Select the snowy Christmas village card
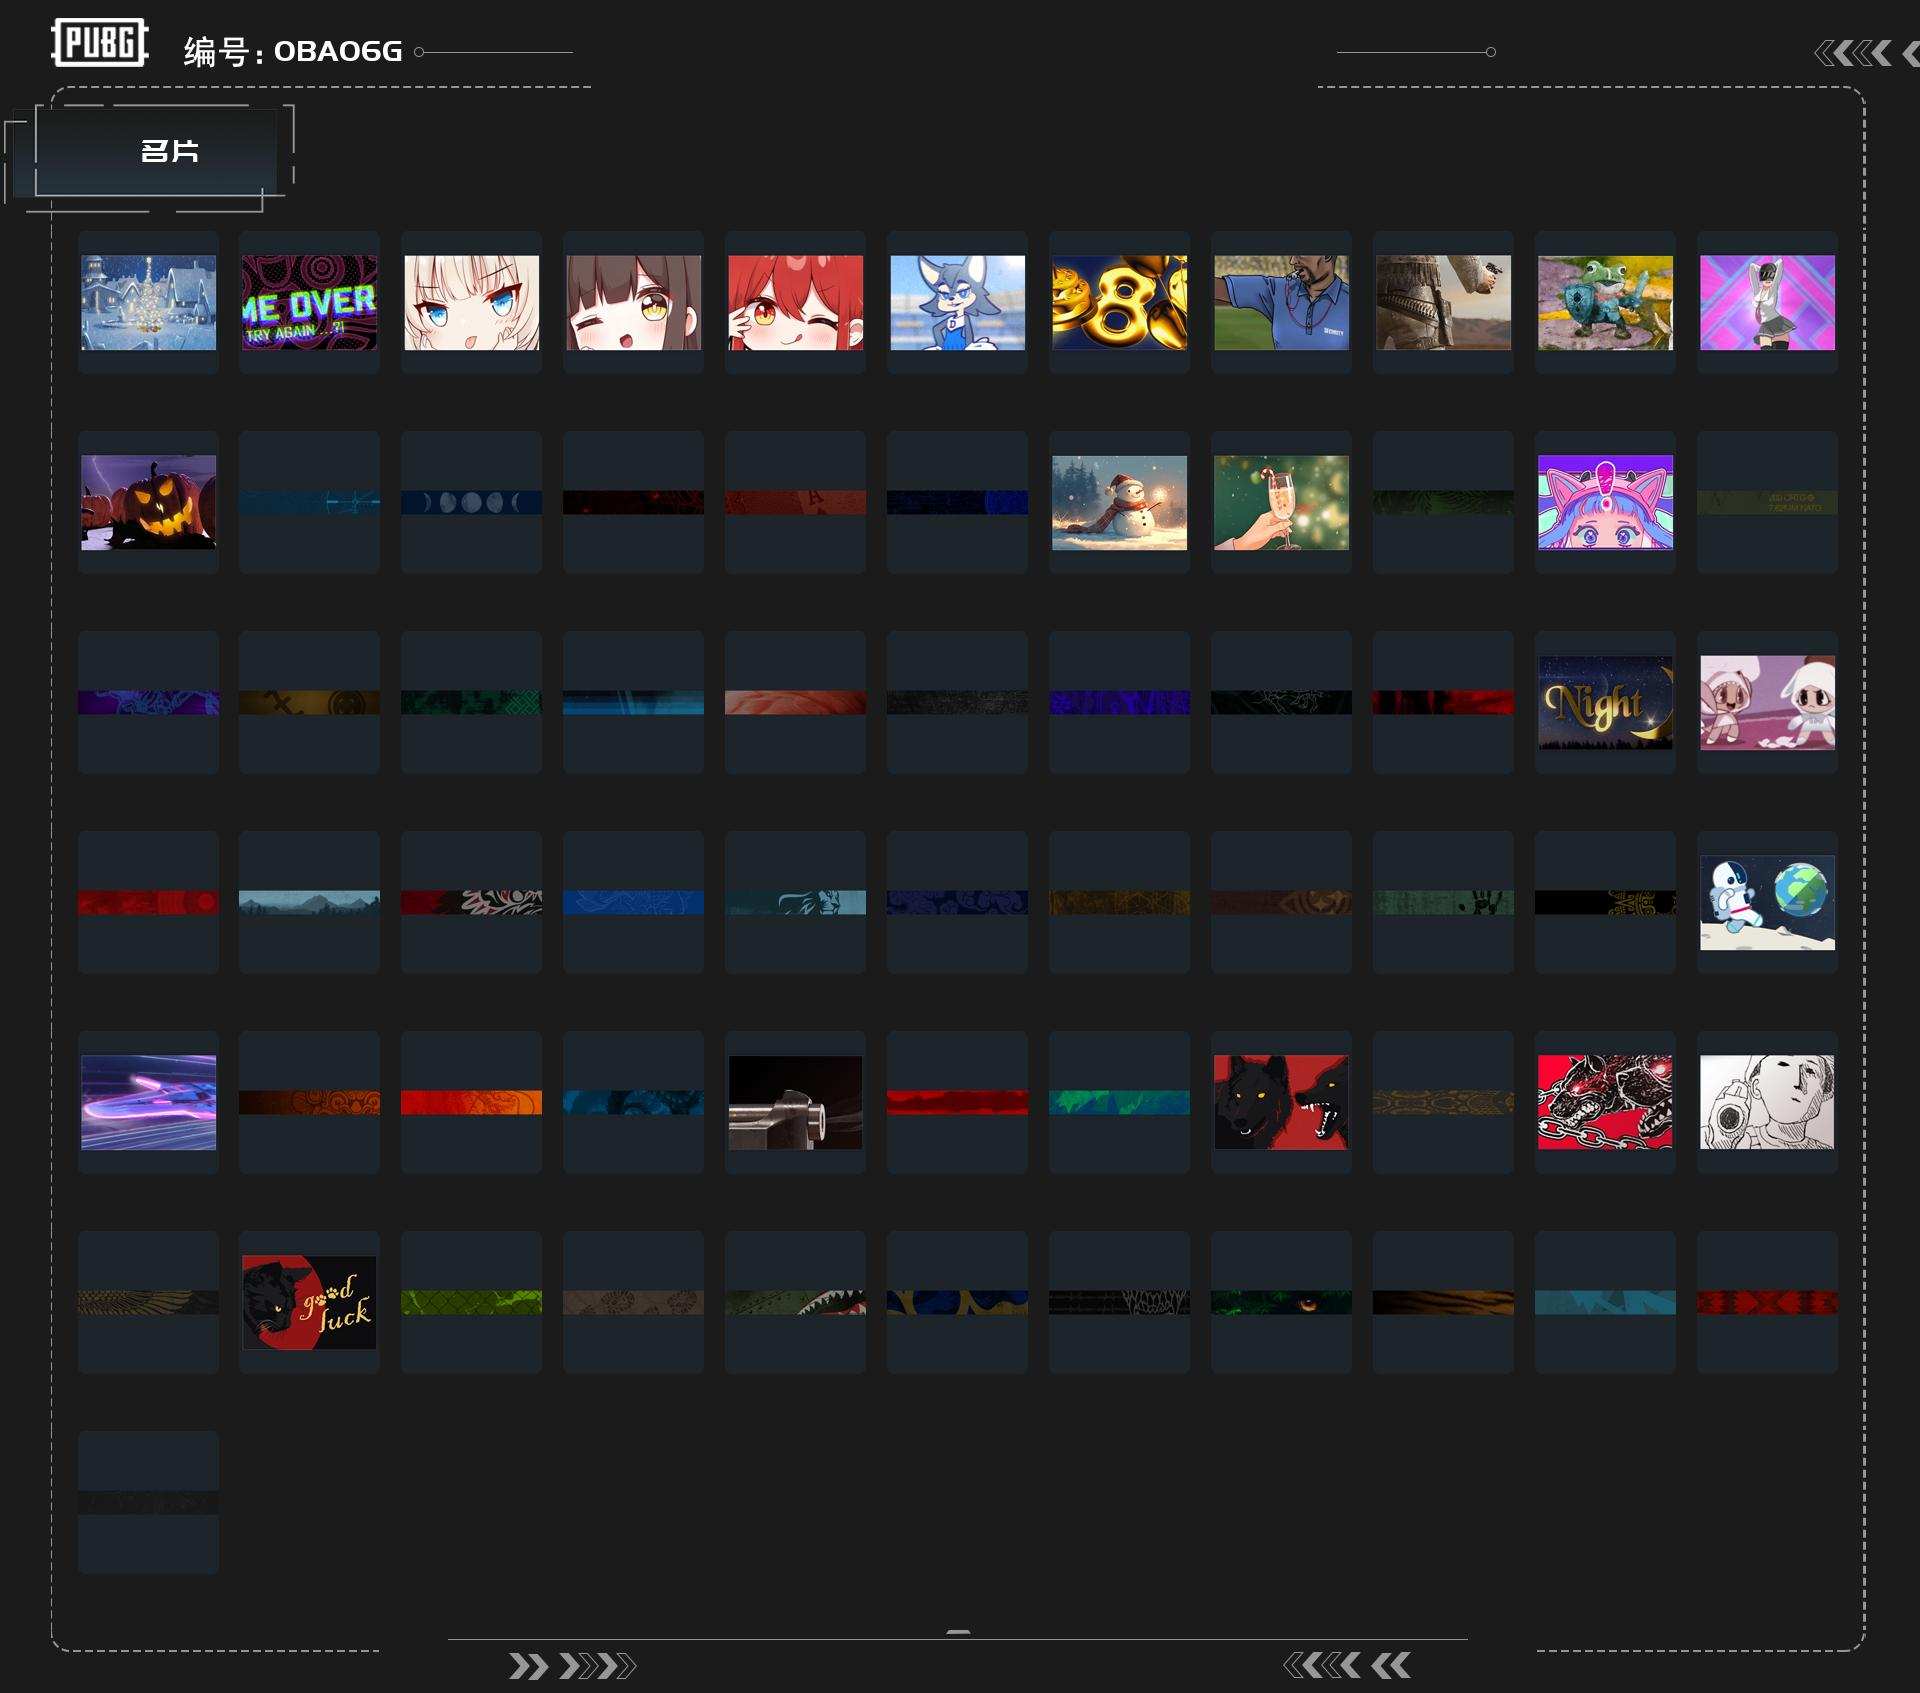Image resolution: width=1920 pixels, height=1693 pixels. point(148,302)
